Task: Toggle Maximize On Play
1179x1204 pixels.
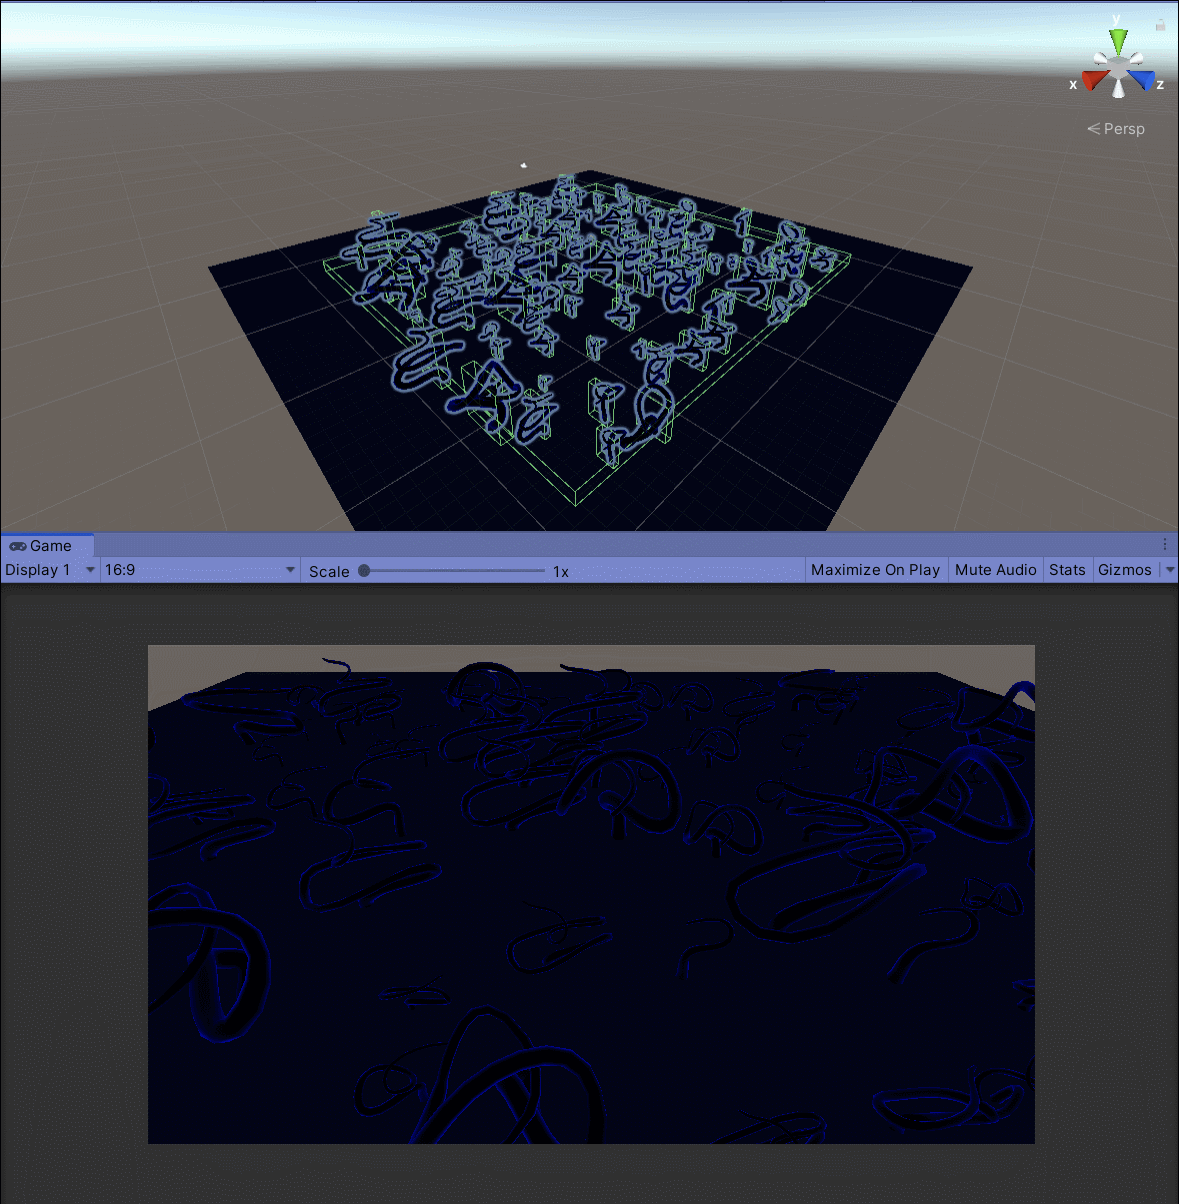Action: (875, 570)
